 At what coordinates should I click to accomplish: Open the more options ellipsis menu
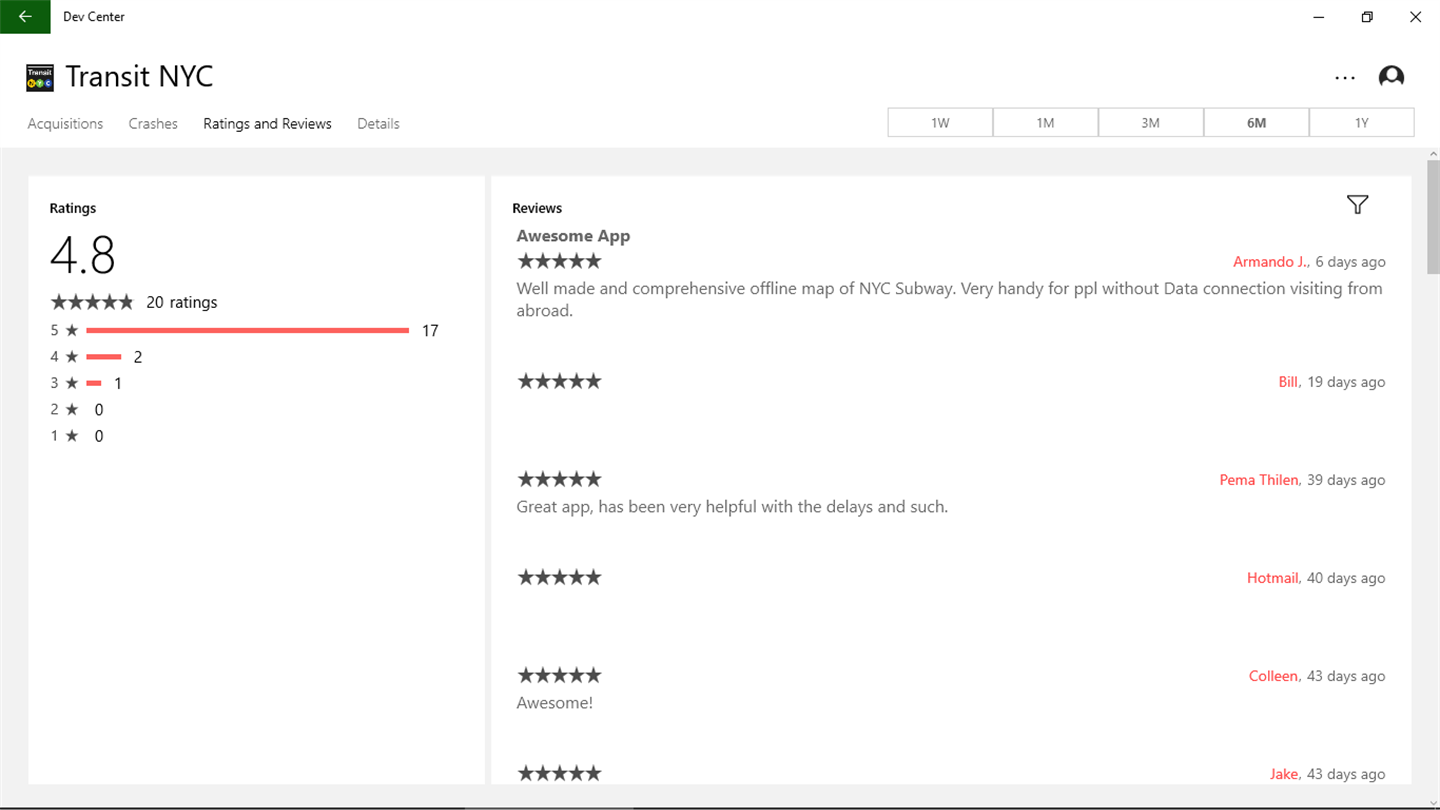coord(1345,78)
